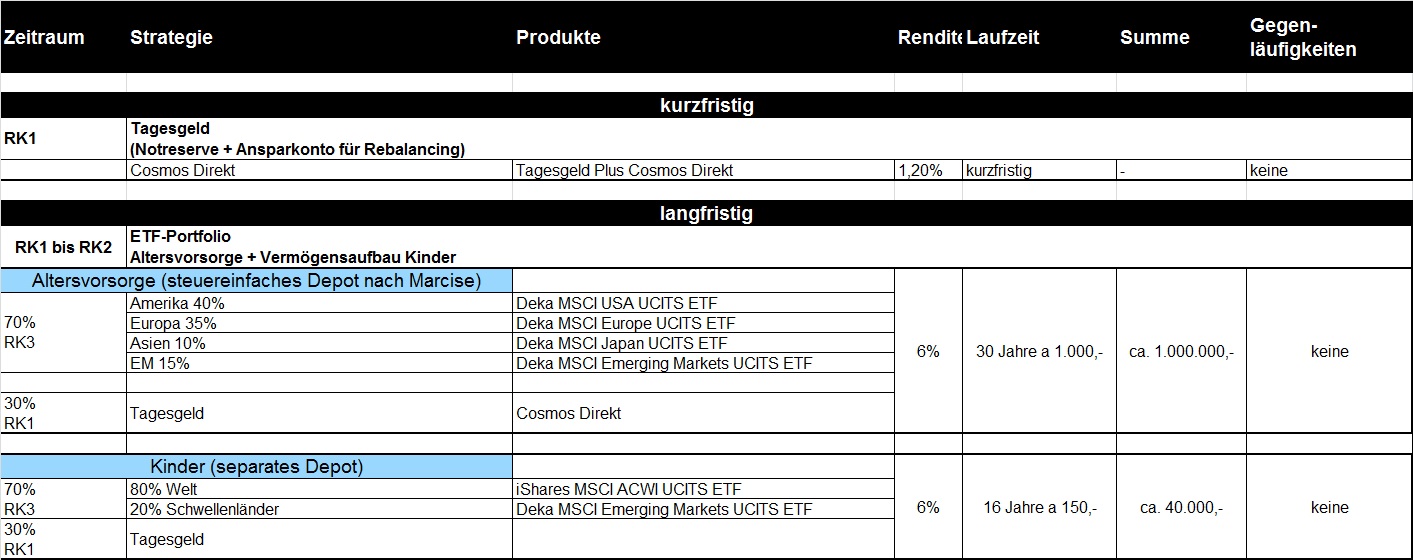The width and height of the screenshot is (1413, 560).
Task: Select the "Tagesgeld Plus Cosmos Direkt" cell
Action: (624, 170)
